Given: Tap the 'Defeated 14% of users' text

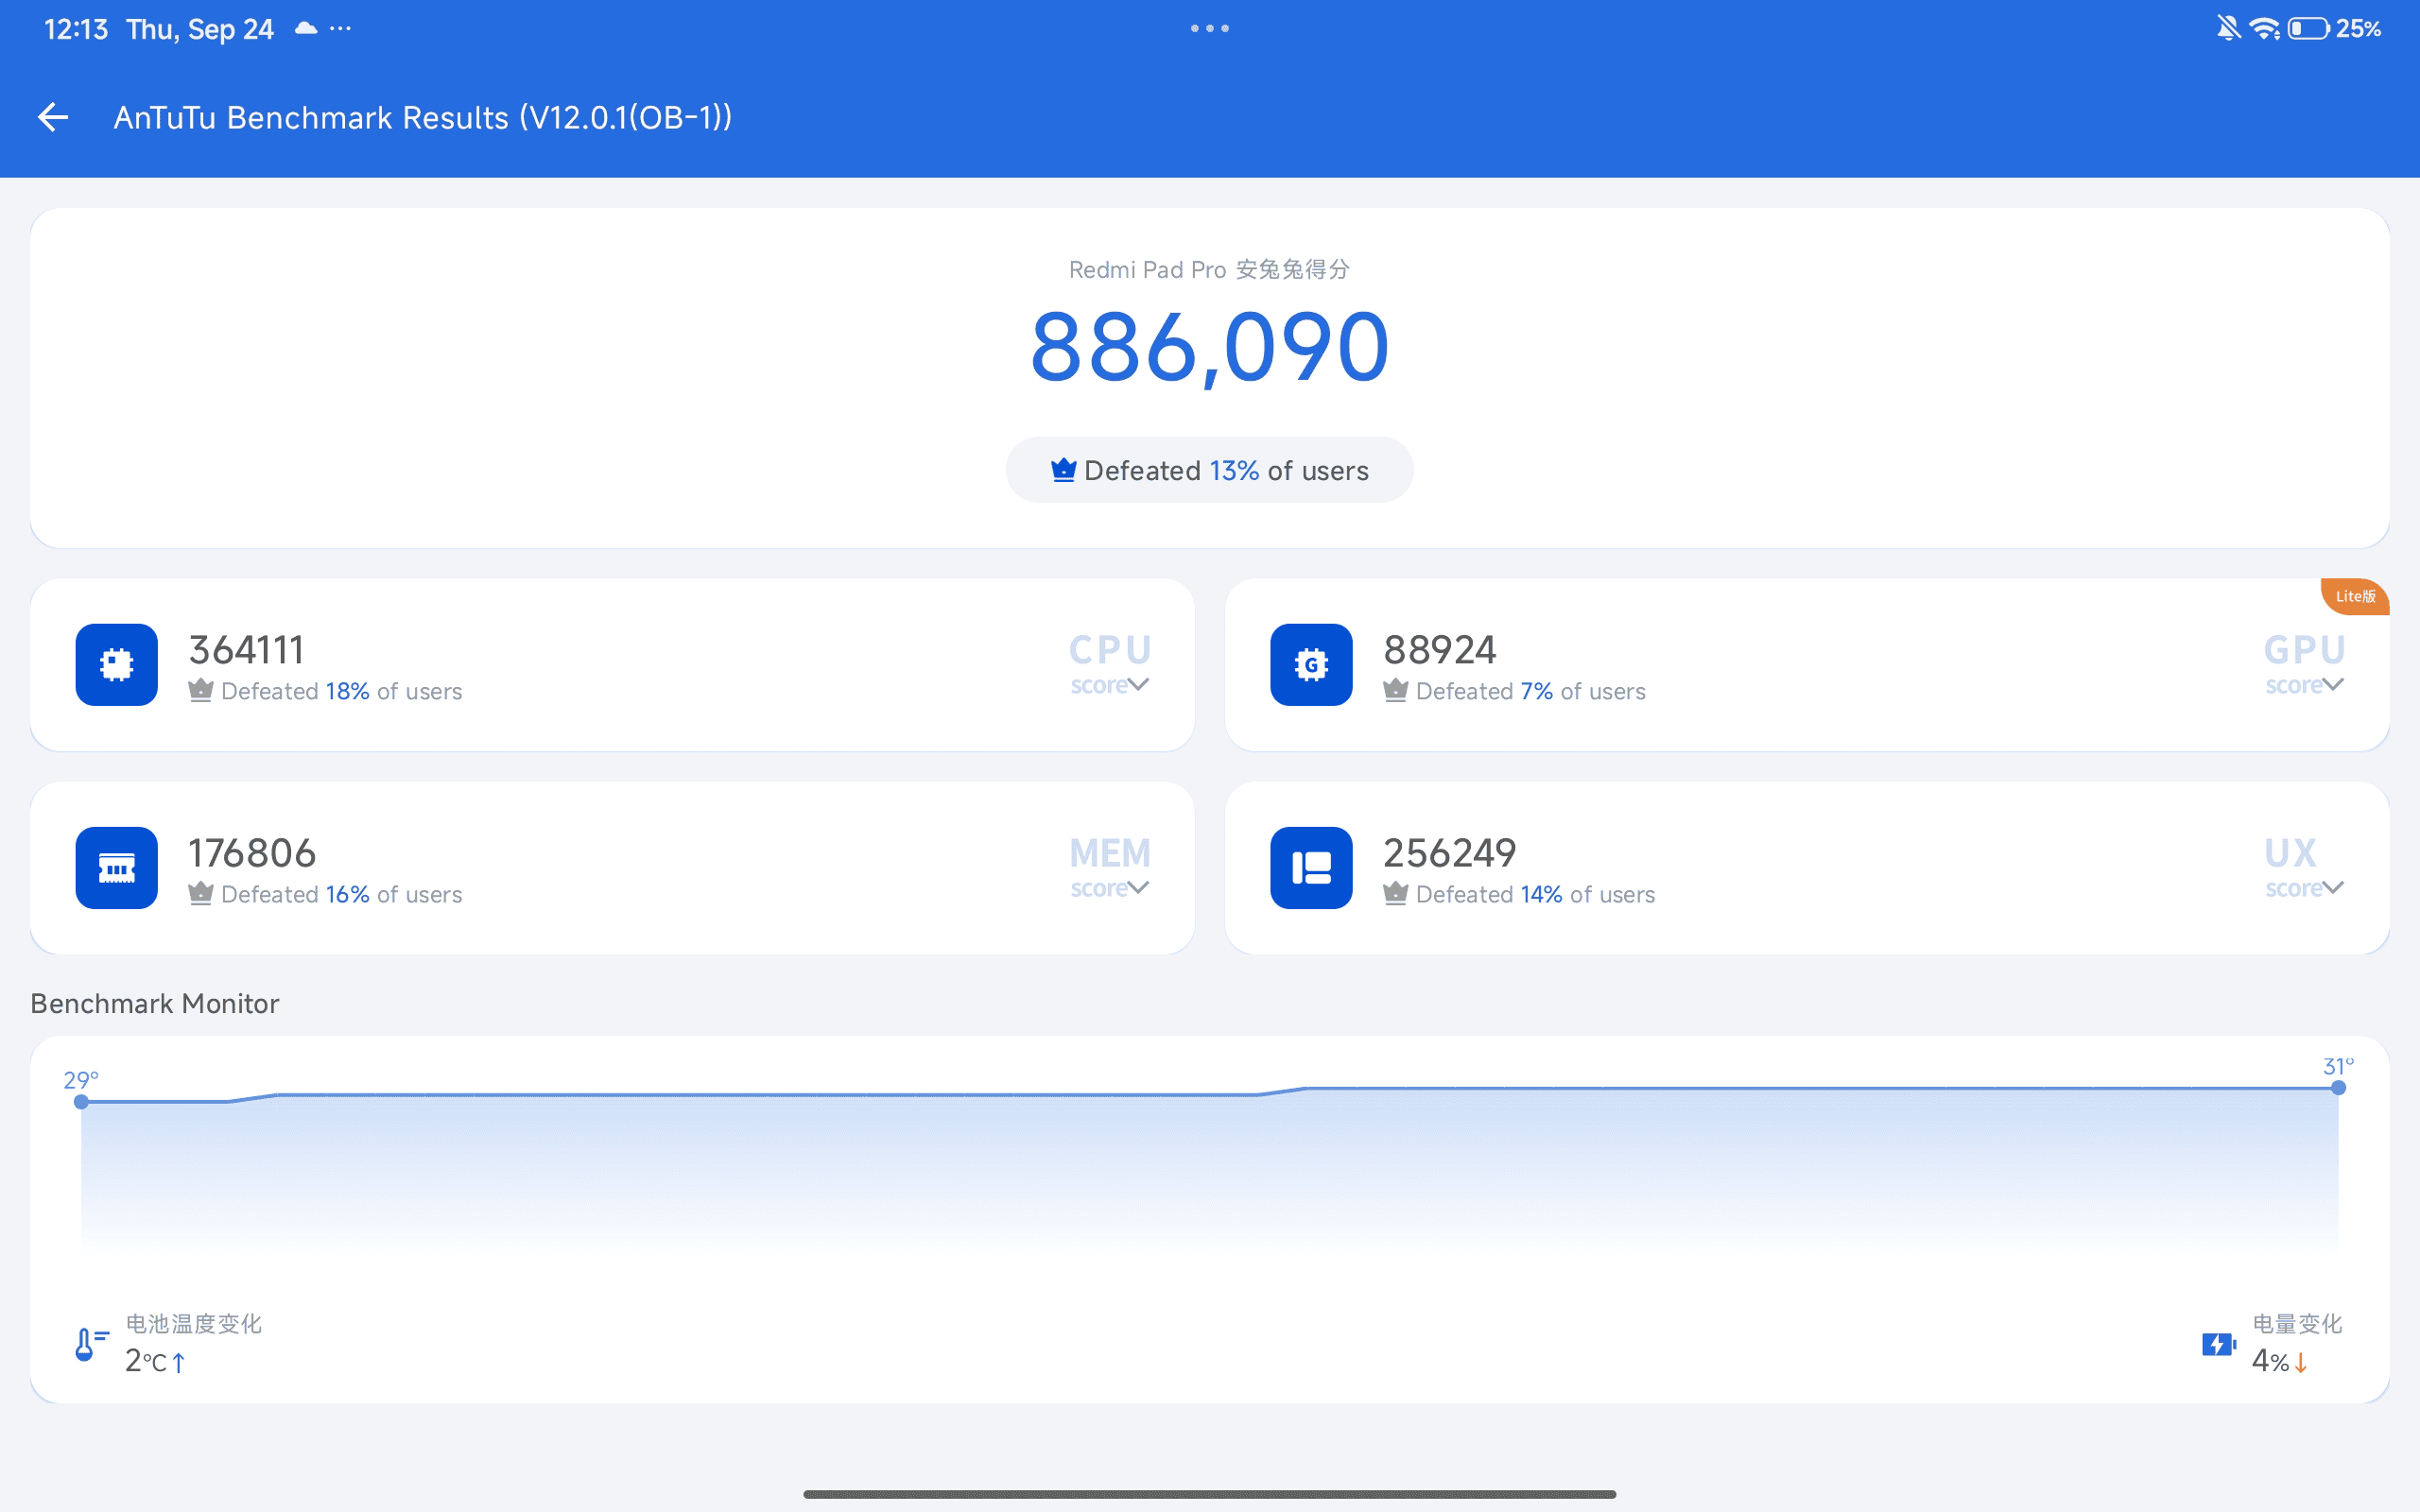Looking at the screenshot, I should [1535, 894].
